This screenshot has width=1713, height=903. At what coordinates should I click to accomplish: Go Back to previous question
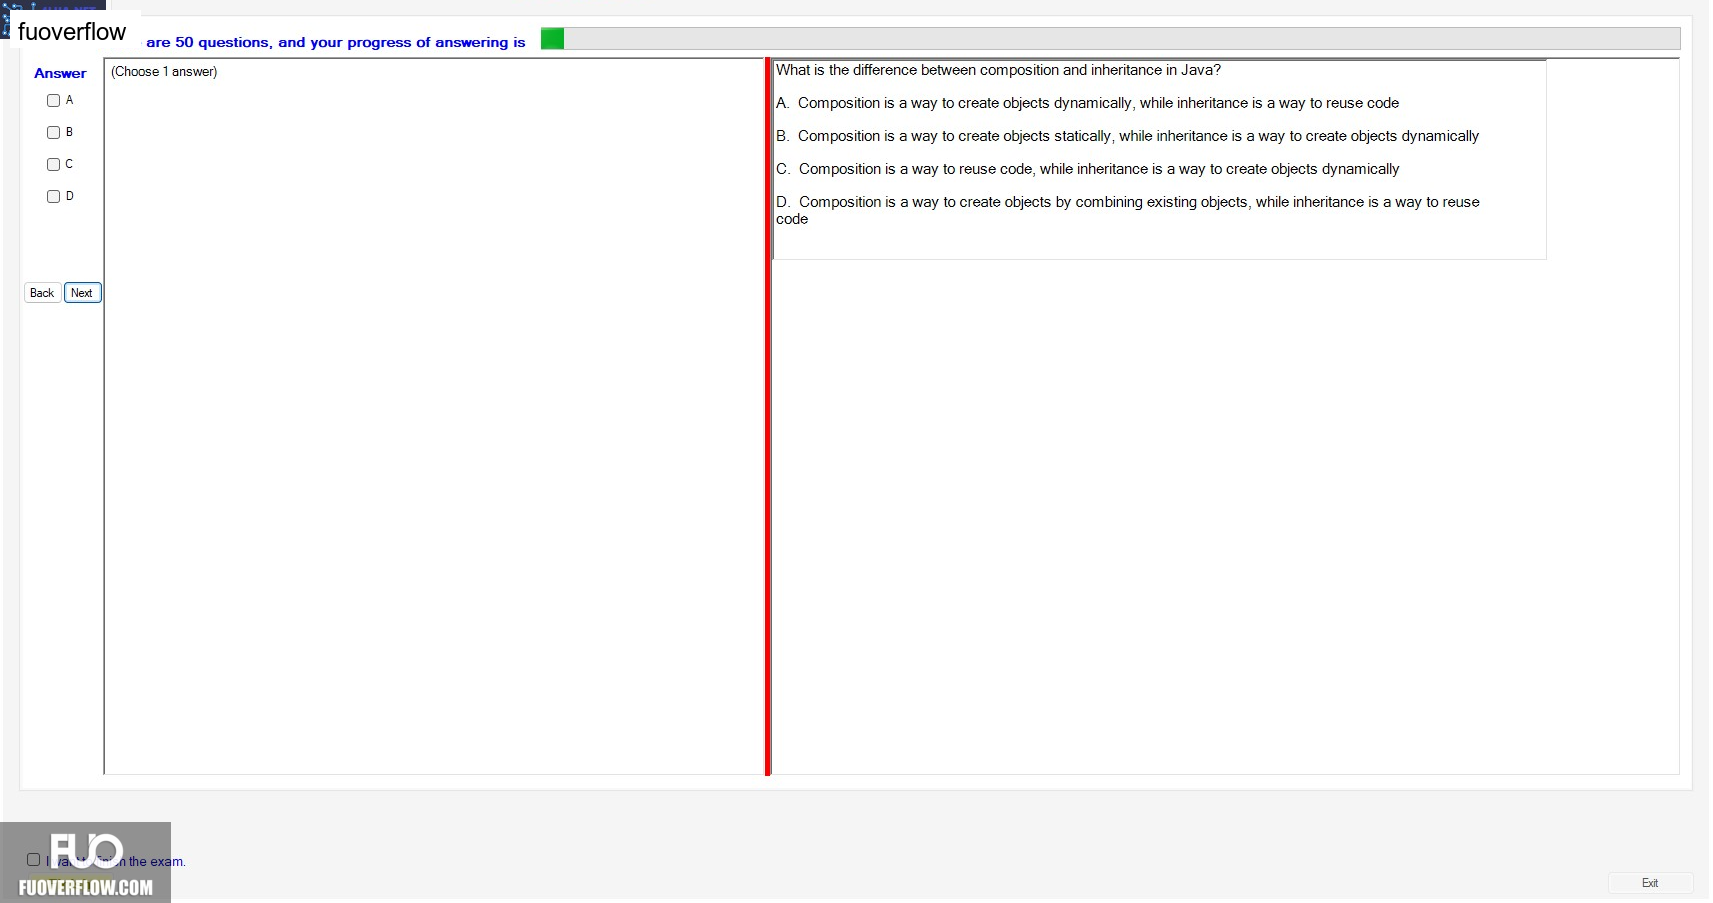42,293
